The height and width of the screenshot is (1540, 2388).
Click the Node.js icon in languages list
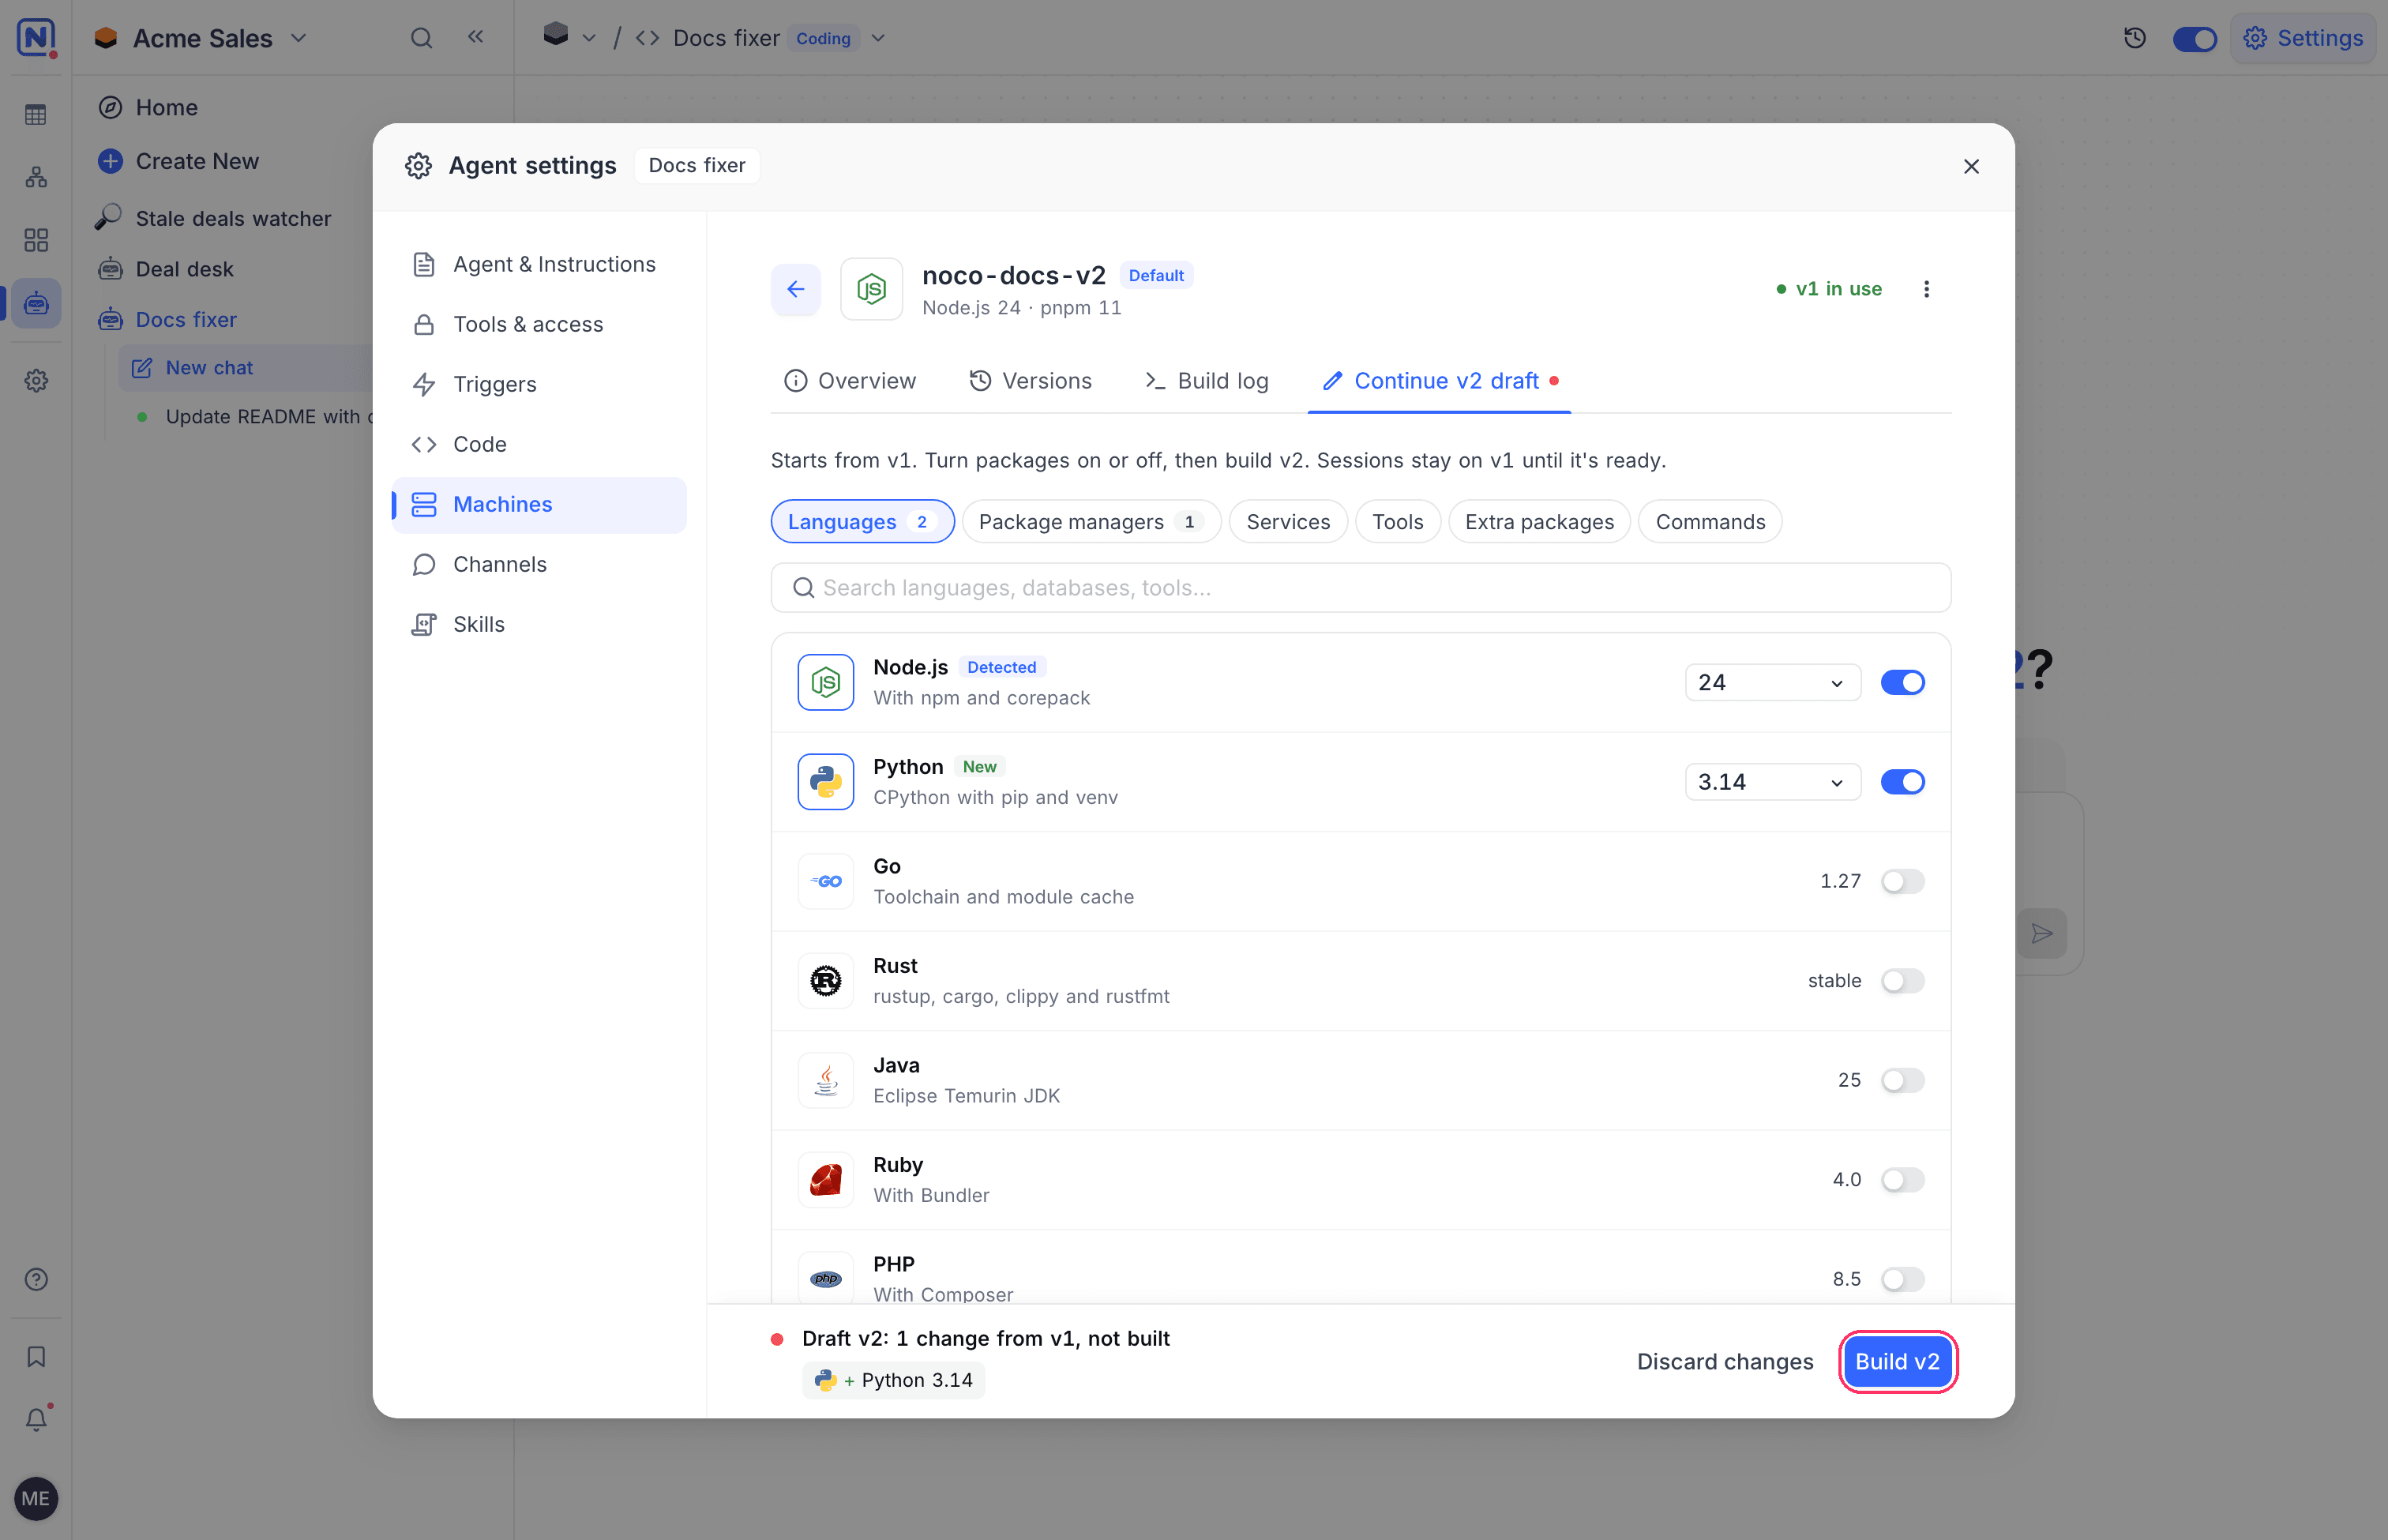(x=825, y=682)
